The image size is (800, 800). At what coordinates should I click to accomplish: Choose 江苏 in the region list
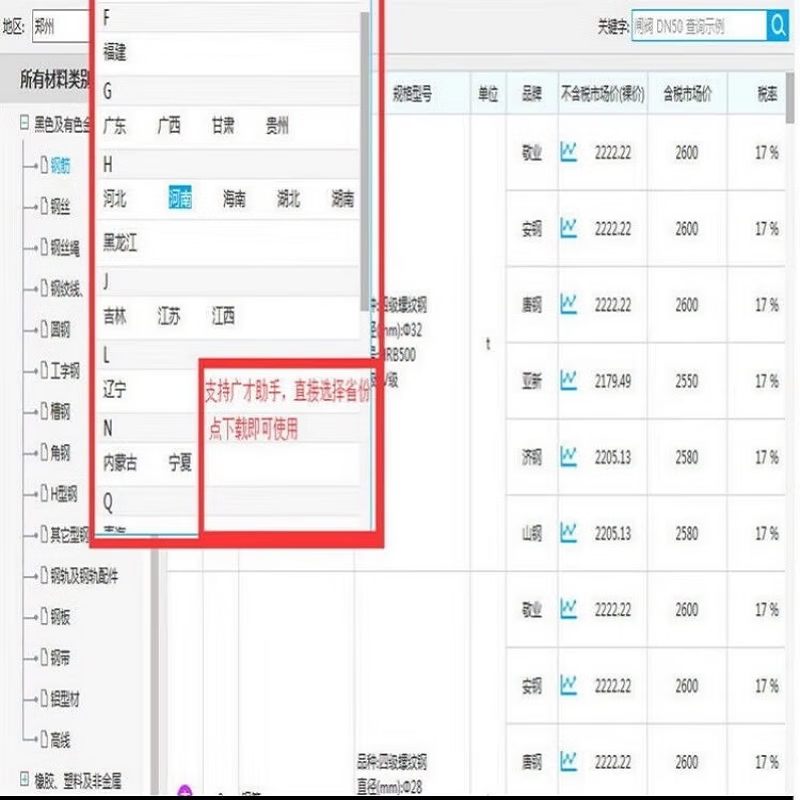coord(169,316)
